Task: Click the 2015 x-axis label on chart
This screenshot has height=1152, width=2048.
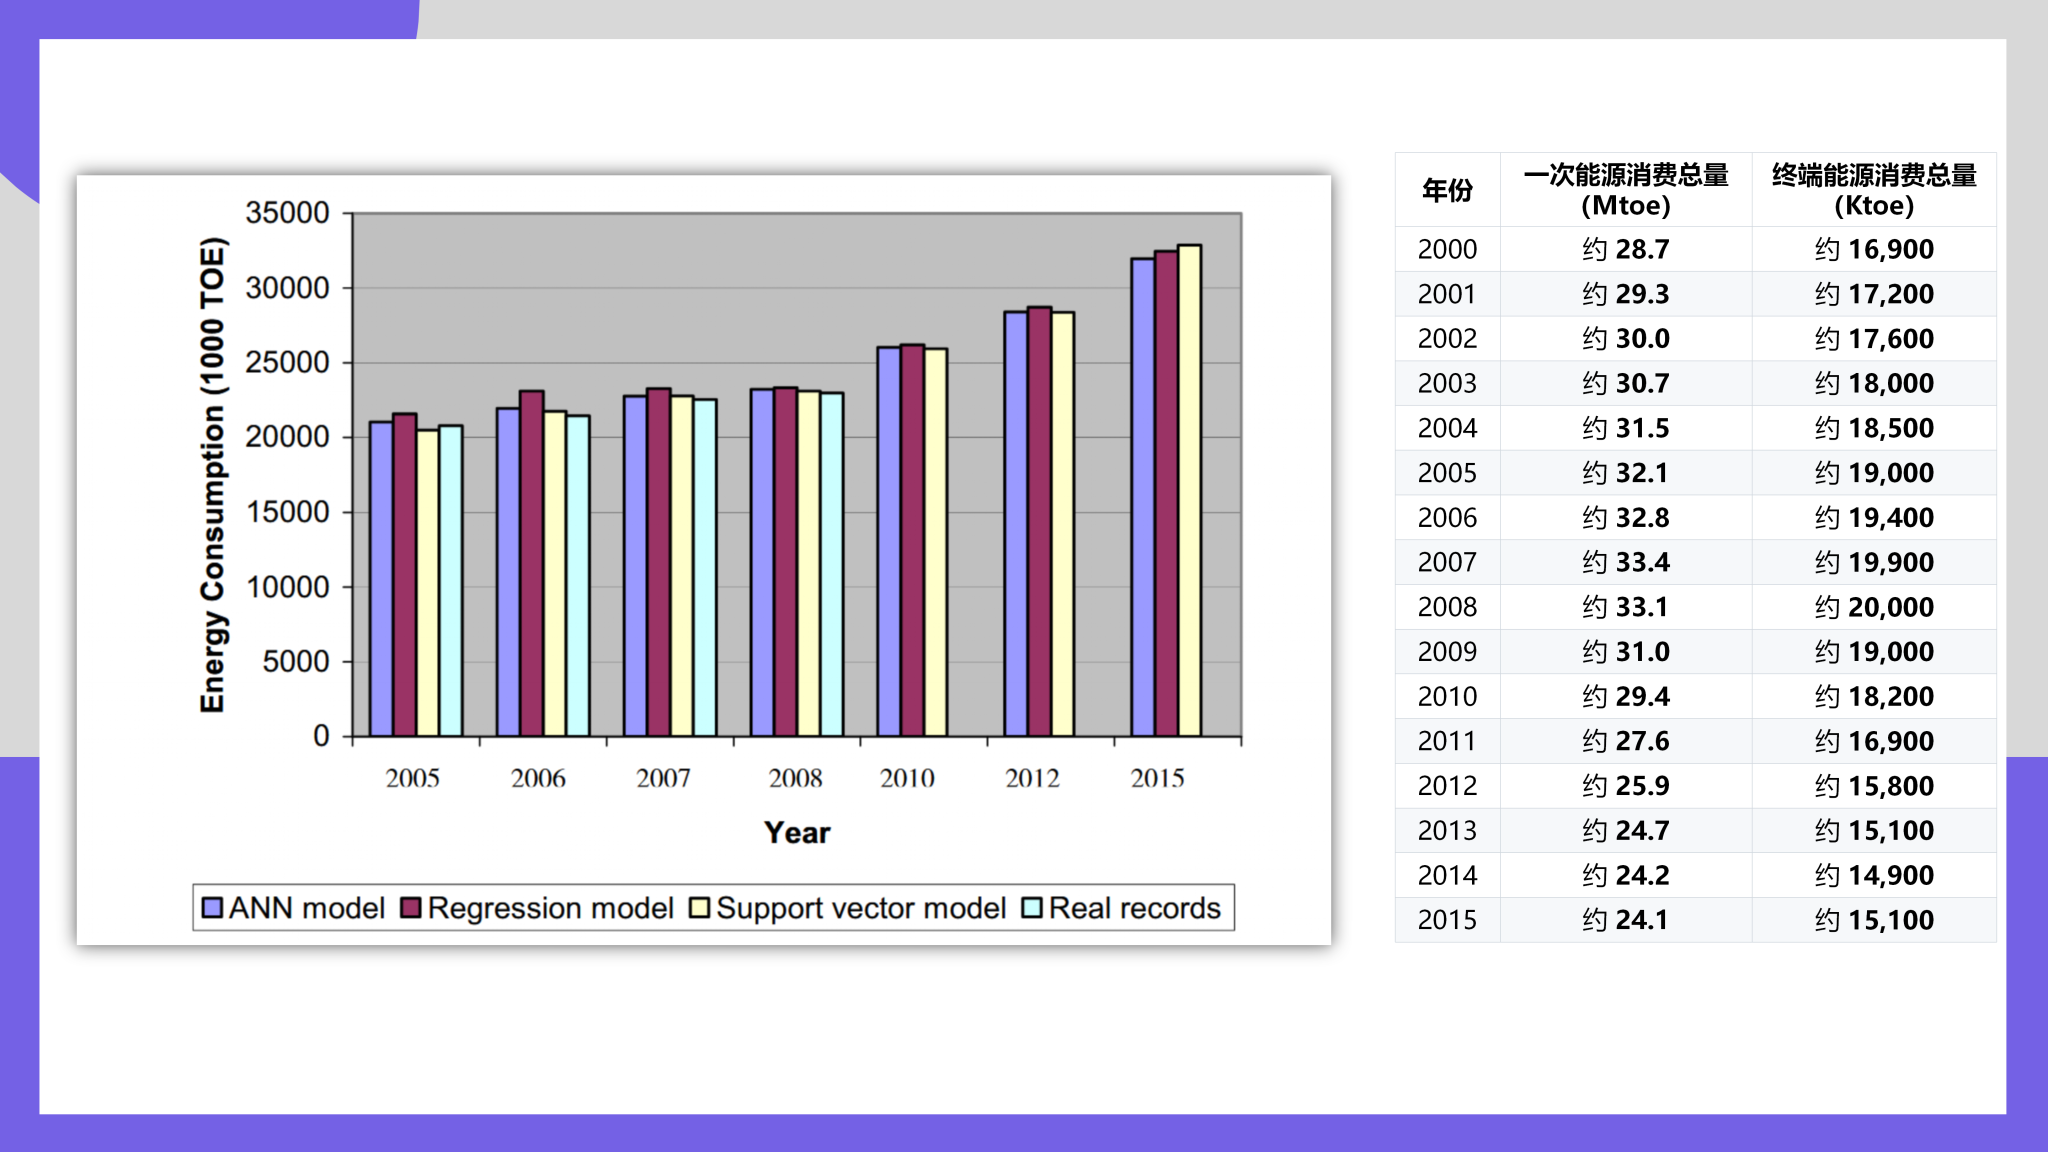Action: [x=1157, y=778]
